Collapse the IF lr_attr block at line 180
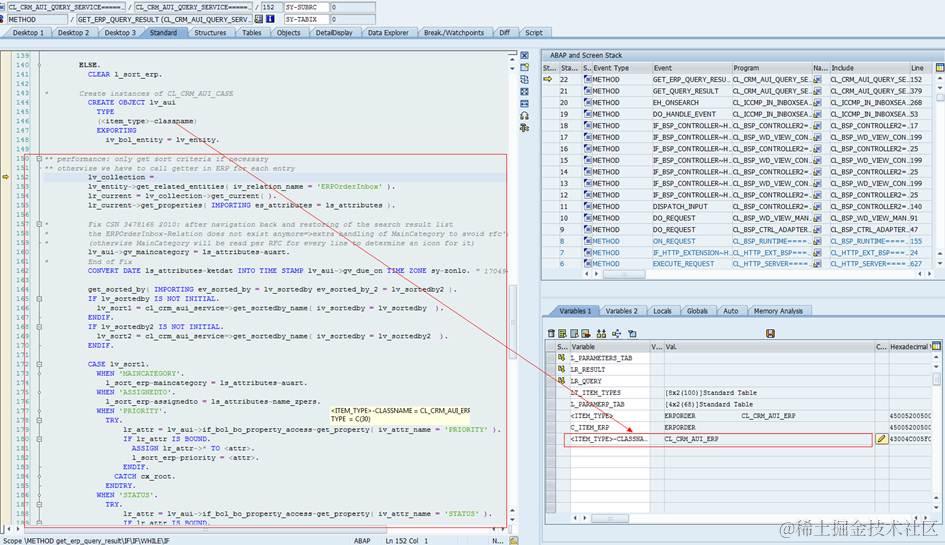 pos(39,439)
